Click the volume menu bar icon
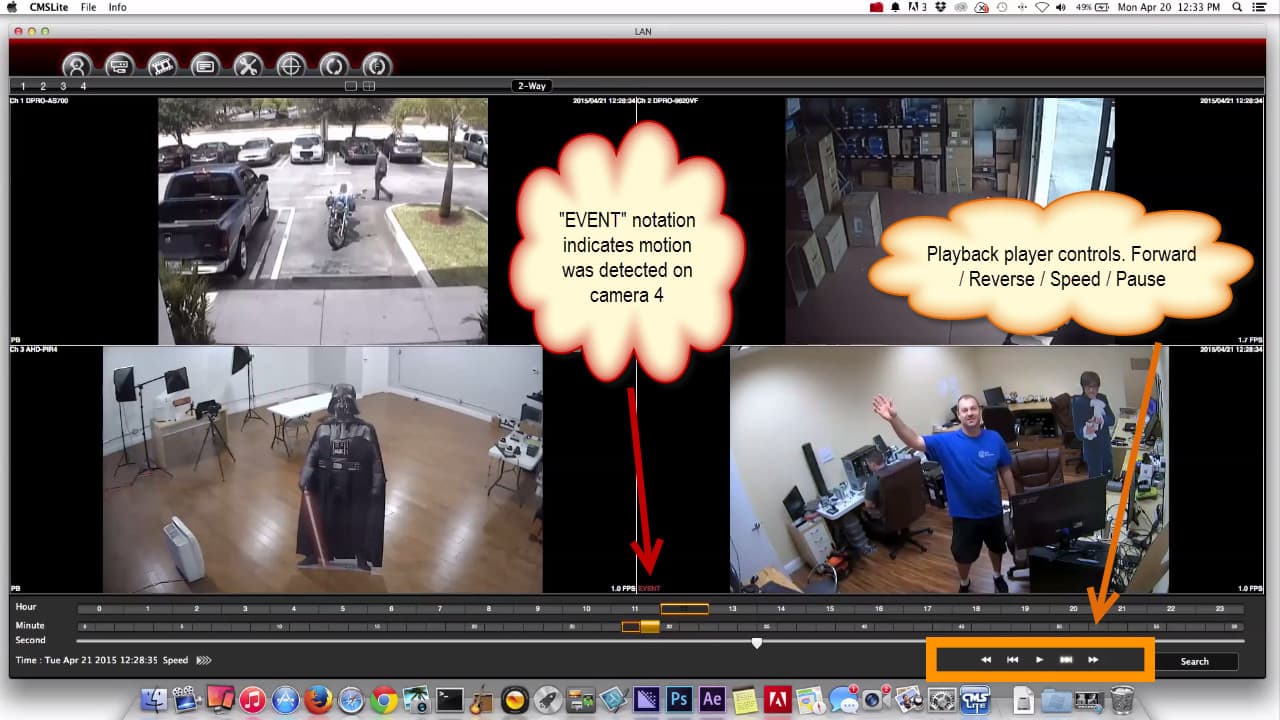1280x720 pixels. (x=1063, y=7)
